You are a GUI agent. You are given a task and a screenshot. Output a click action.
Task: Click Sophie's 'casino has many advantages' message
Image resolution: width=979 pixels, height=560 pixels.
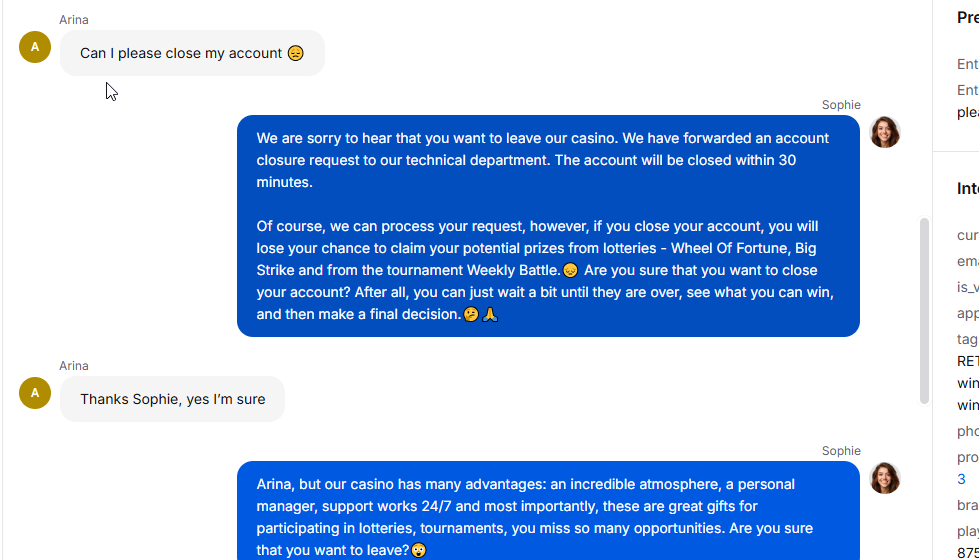(548, 511)
